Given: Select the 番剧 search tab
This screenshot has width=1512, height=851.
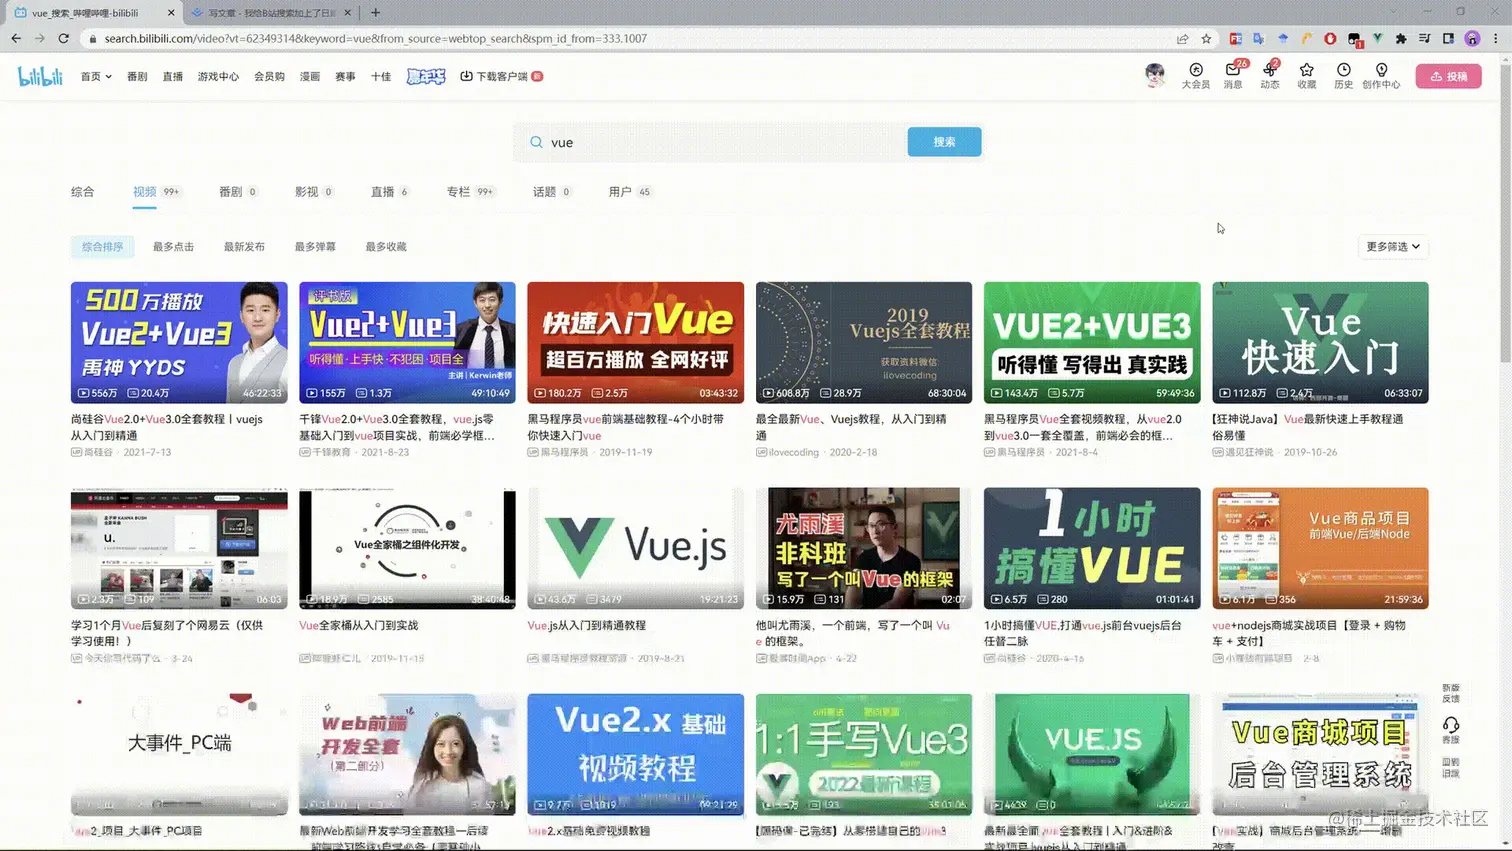Looking at the screenshot, I should tap(238, 192).
